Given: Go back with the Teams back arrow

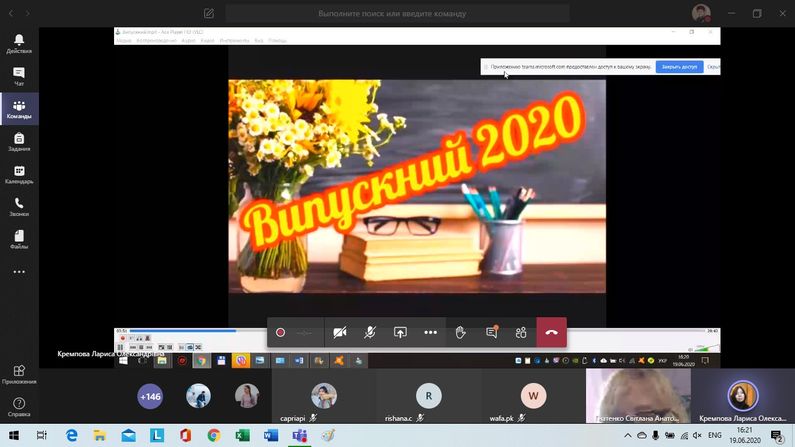Looking at the screenshot, I should pos(11,14).
